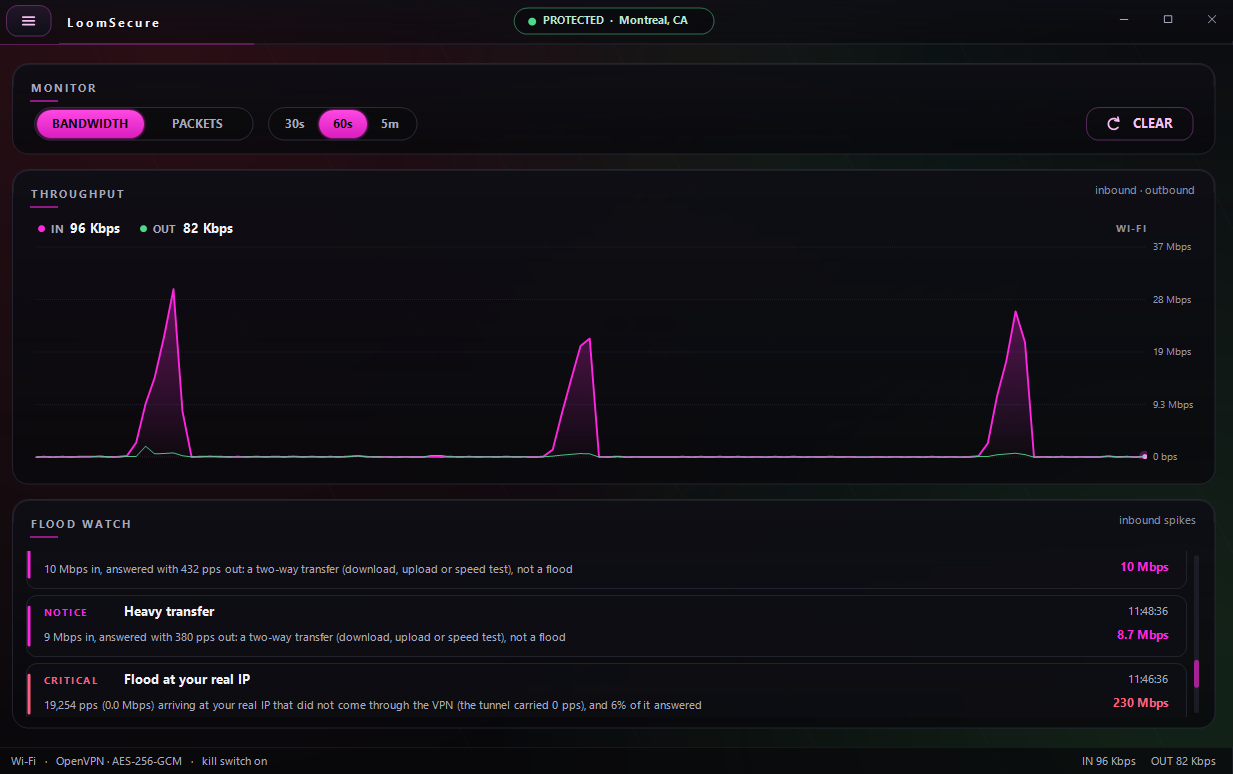The image size is (1233, 774).
Task: Click the 9.3 Mbps axis label
Action: [x=1173, y=405]
